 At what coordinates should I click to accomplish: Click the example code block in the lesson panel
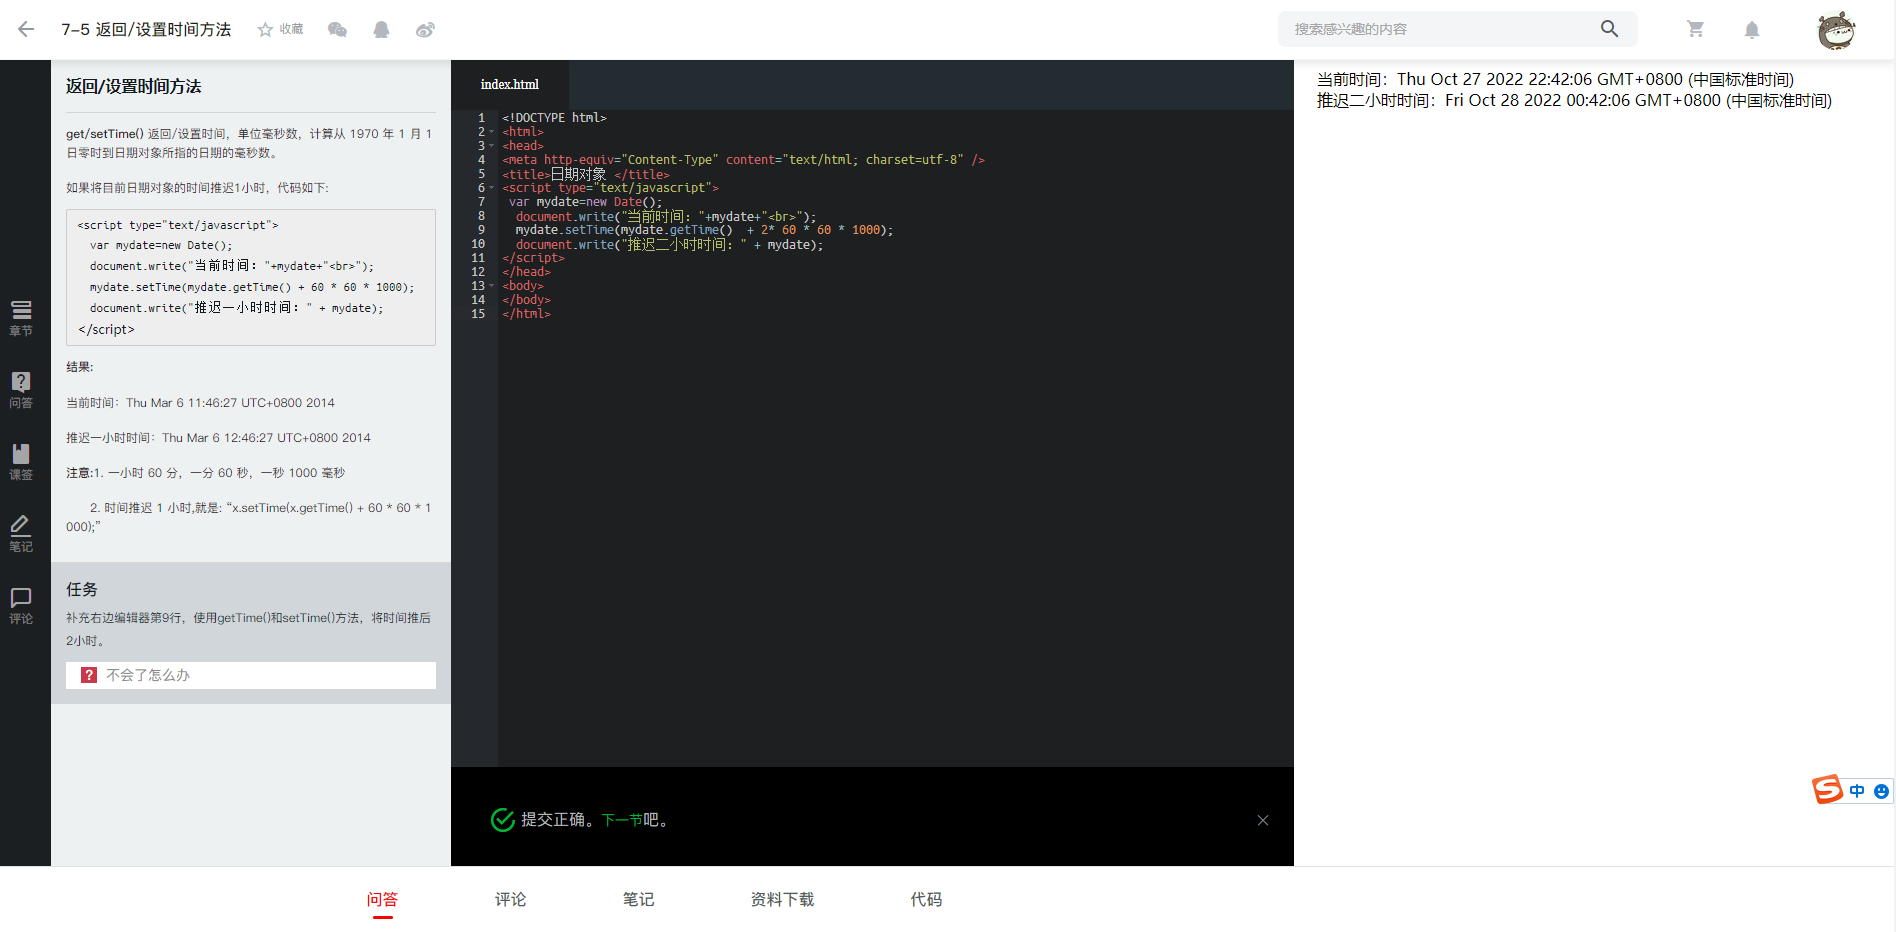251,277
